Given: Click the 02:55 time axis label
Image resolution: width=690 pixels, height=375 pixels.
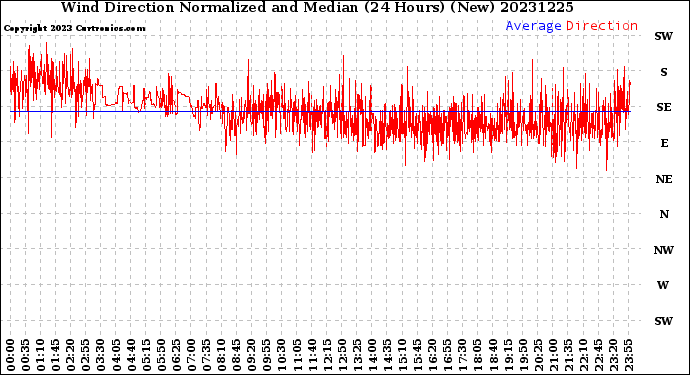Looking at the screenshot, I should (86, 355).
